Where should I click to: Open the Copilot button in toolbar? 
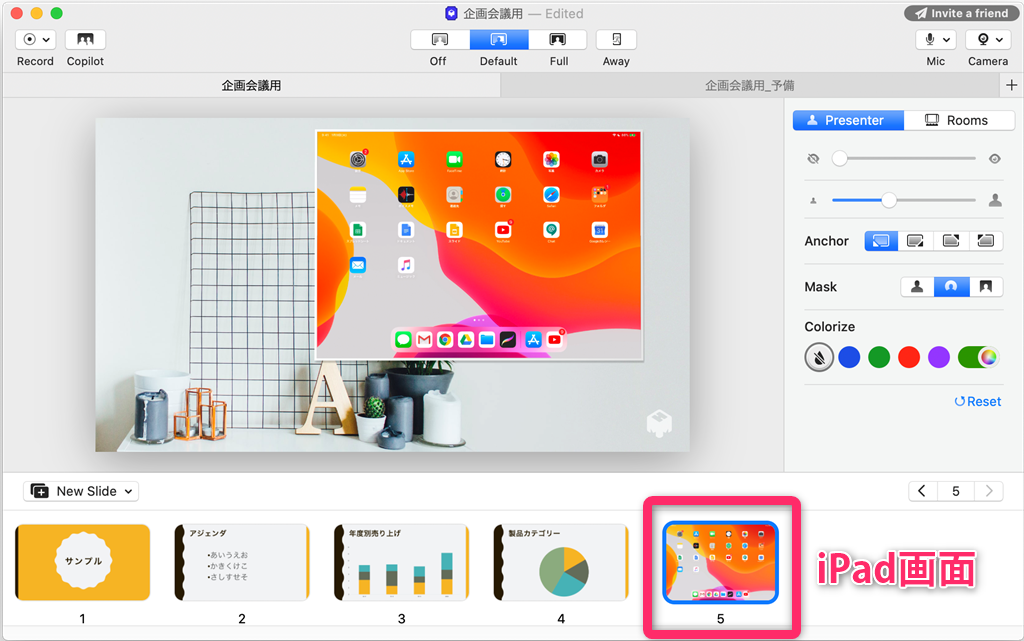(85, 40)
